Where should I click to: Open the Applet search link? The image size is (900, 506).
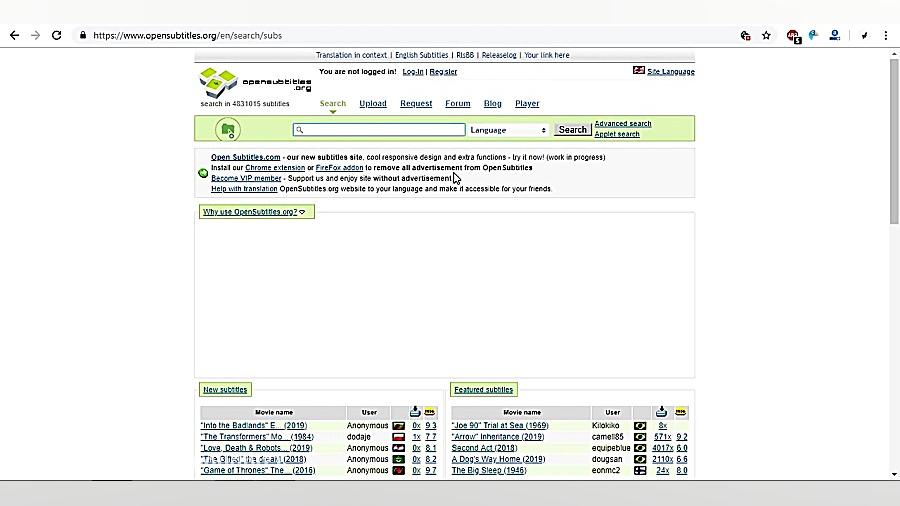(617, 134)
